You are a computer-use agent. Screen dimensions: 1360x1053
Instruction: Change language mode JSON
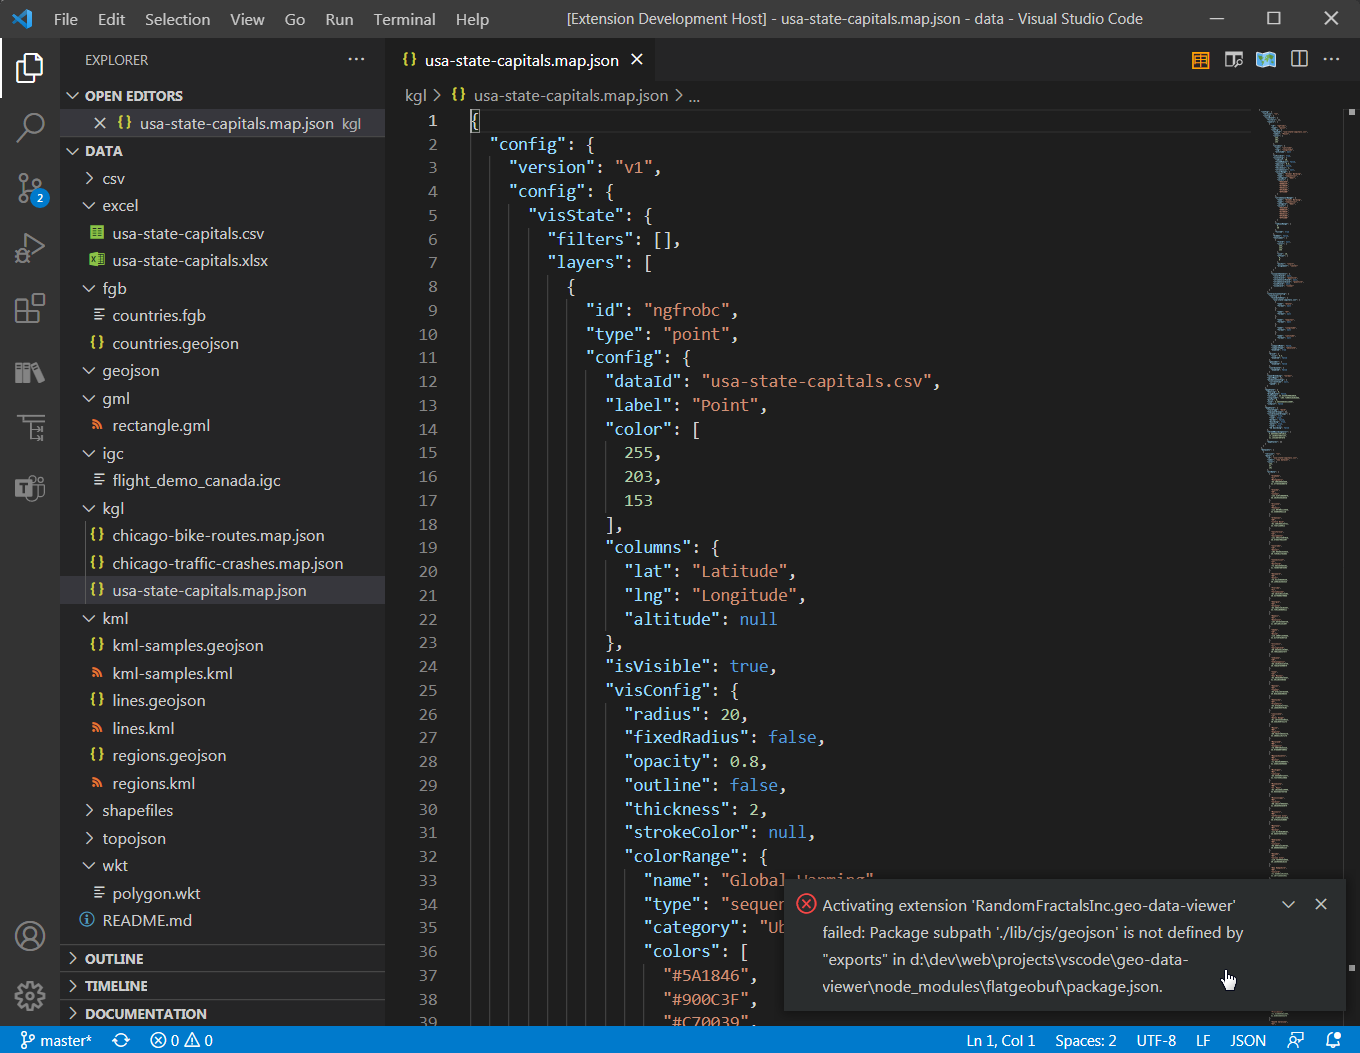(x=1248, y=1040)
